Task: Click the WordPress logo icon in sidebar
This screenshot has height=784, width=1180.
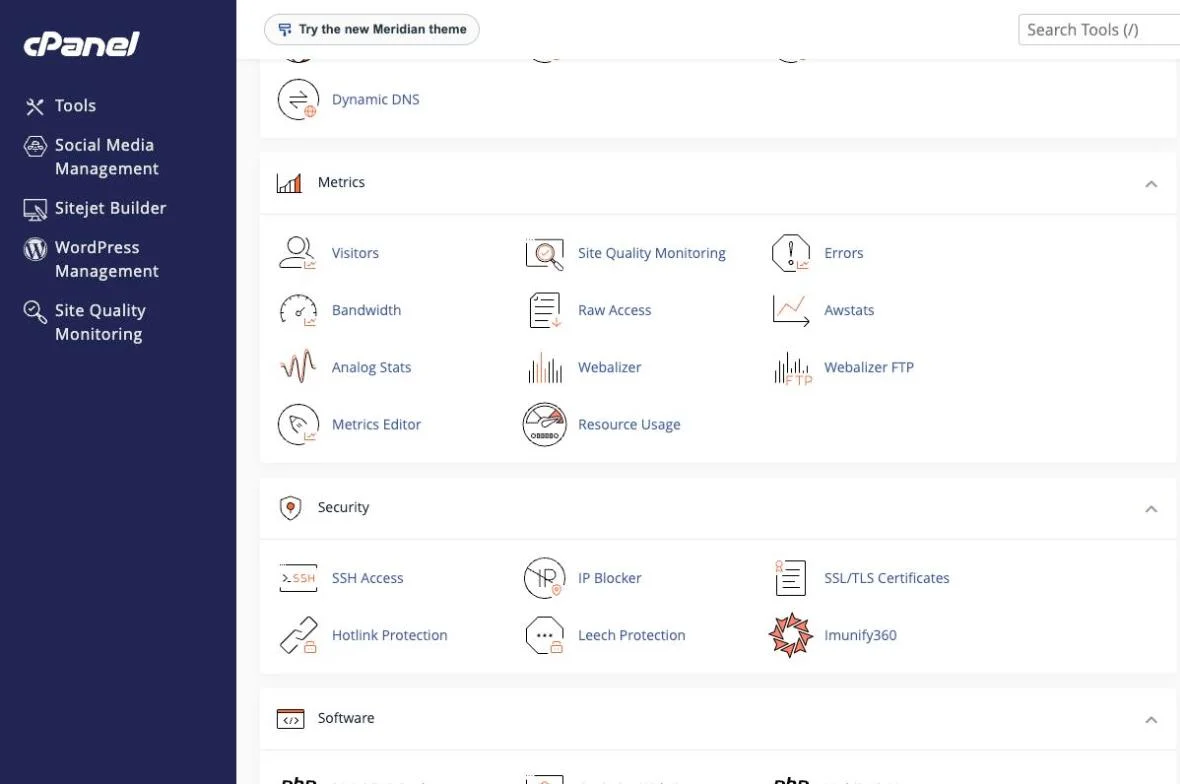Action: (x=35, y=248)
